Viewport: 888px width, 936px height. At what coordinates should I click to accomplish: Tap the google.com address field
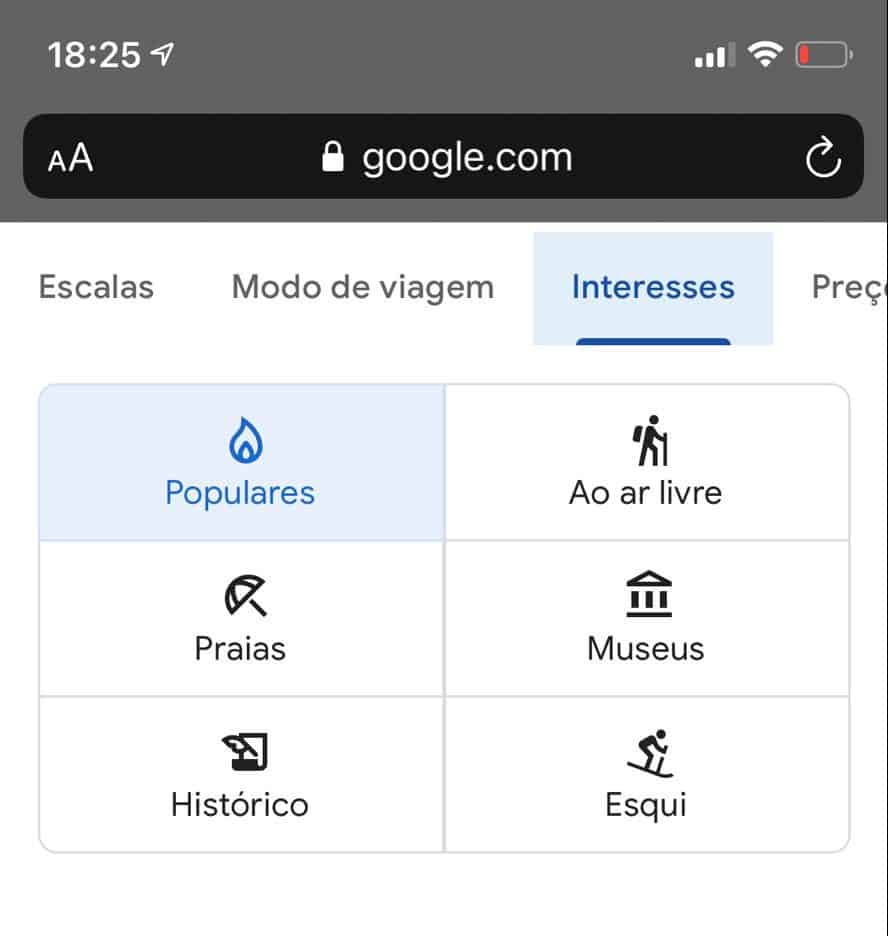pyautogui.click(x=467, y=158)
